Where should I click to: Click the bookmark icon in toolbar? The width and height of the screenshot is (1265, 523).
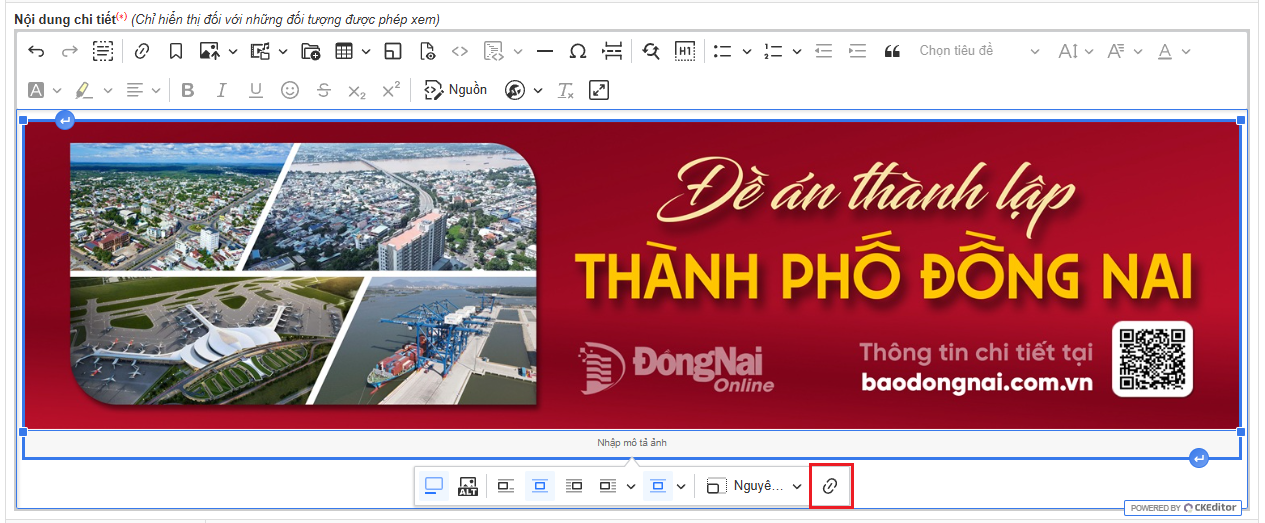175,51
